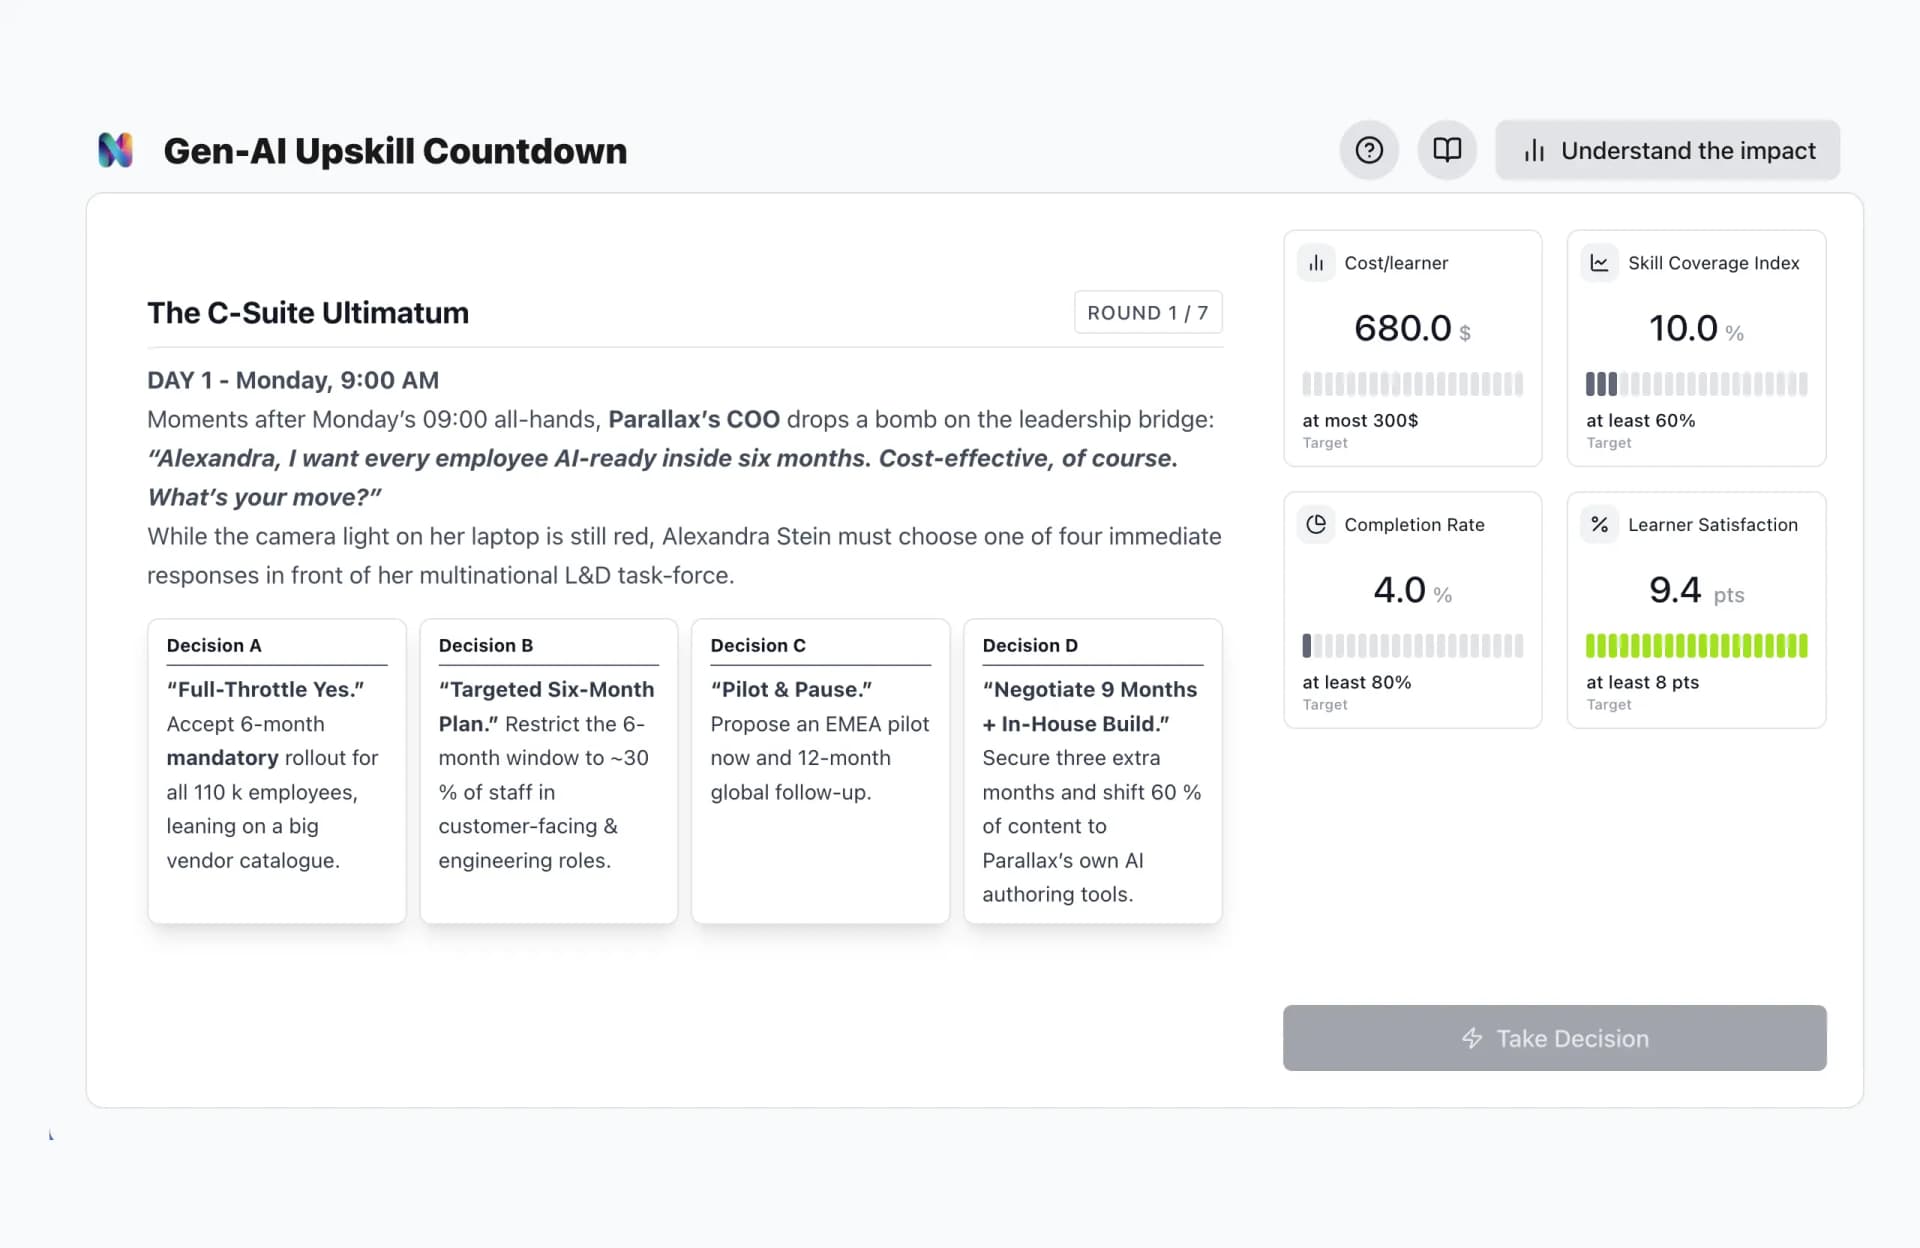Image resolution: width=1920 pixels, height=1248 pixels.
Task: Click the Completion Rate 4.0 % value
Action: tap(1412, 590)
